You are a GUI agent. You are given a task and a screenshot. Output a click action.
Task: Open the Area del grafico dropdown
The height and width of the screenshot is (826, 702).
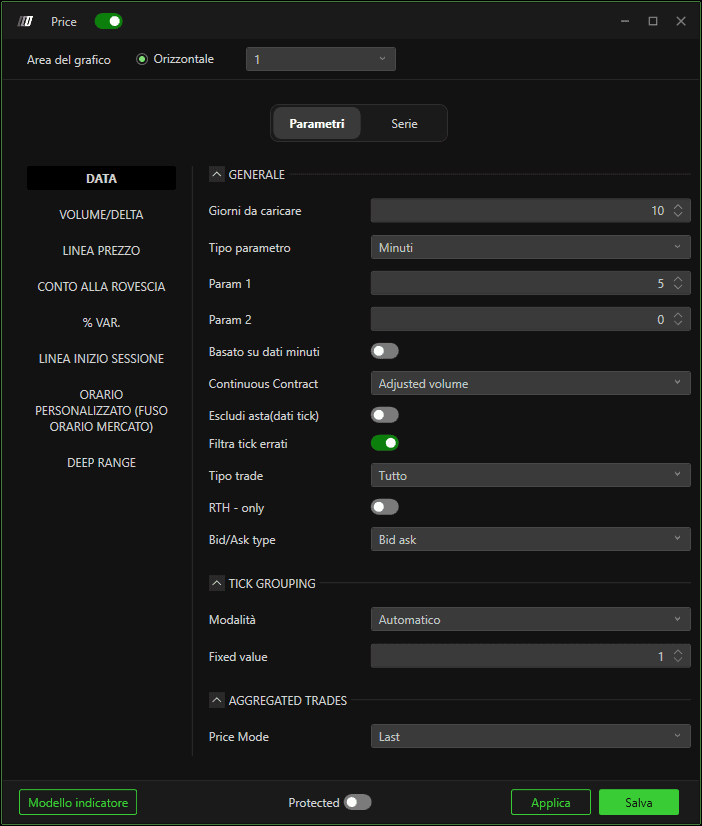(321, 59)
